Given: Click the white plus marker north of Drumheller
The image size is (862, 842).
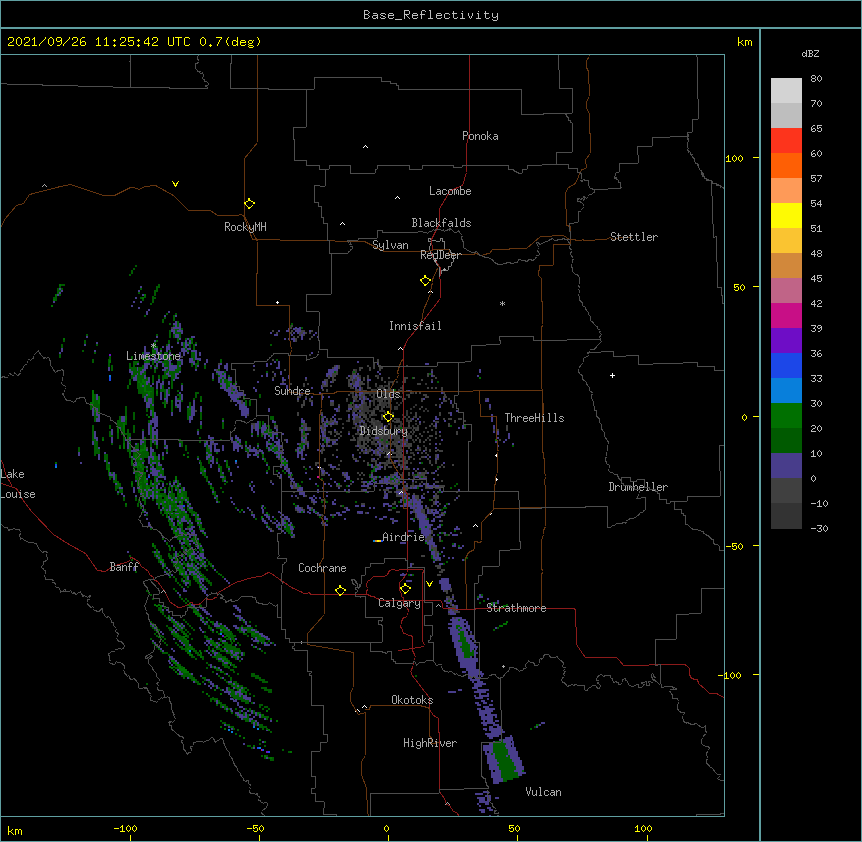Looking at the screenshot, I should 612,375.
